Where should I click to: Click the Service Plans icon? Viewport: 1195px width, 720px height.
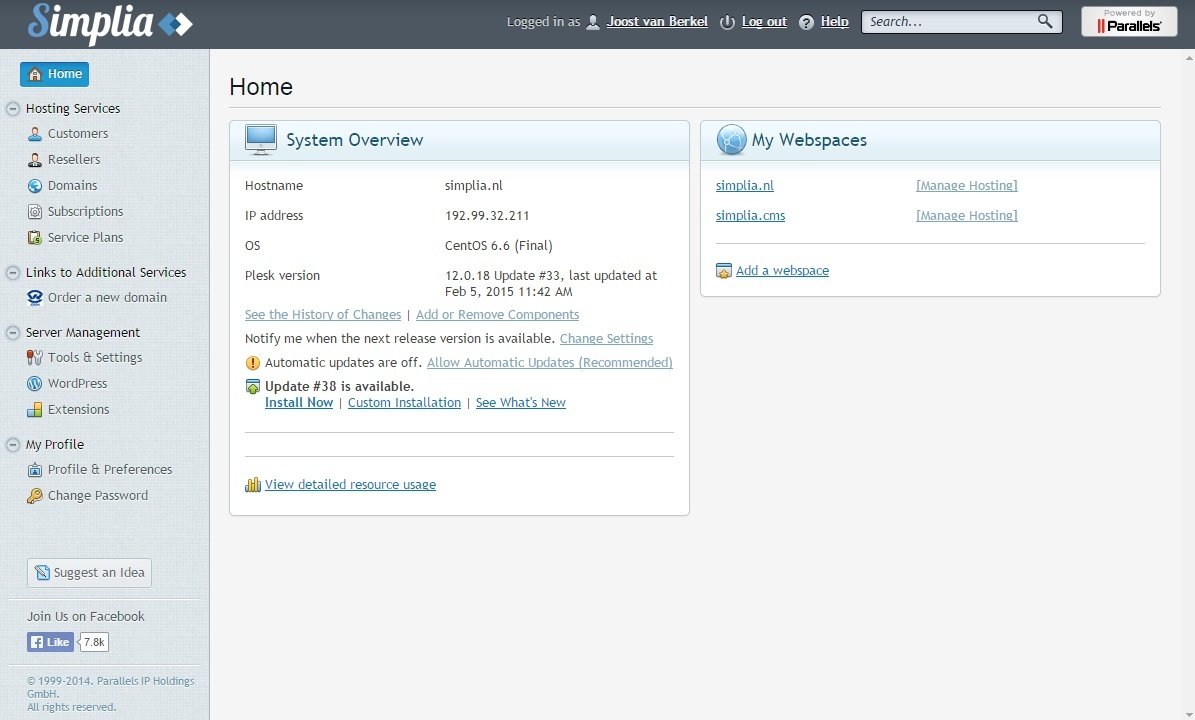point(34,238)
